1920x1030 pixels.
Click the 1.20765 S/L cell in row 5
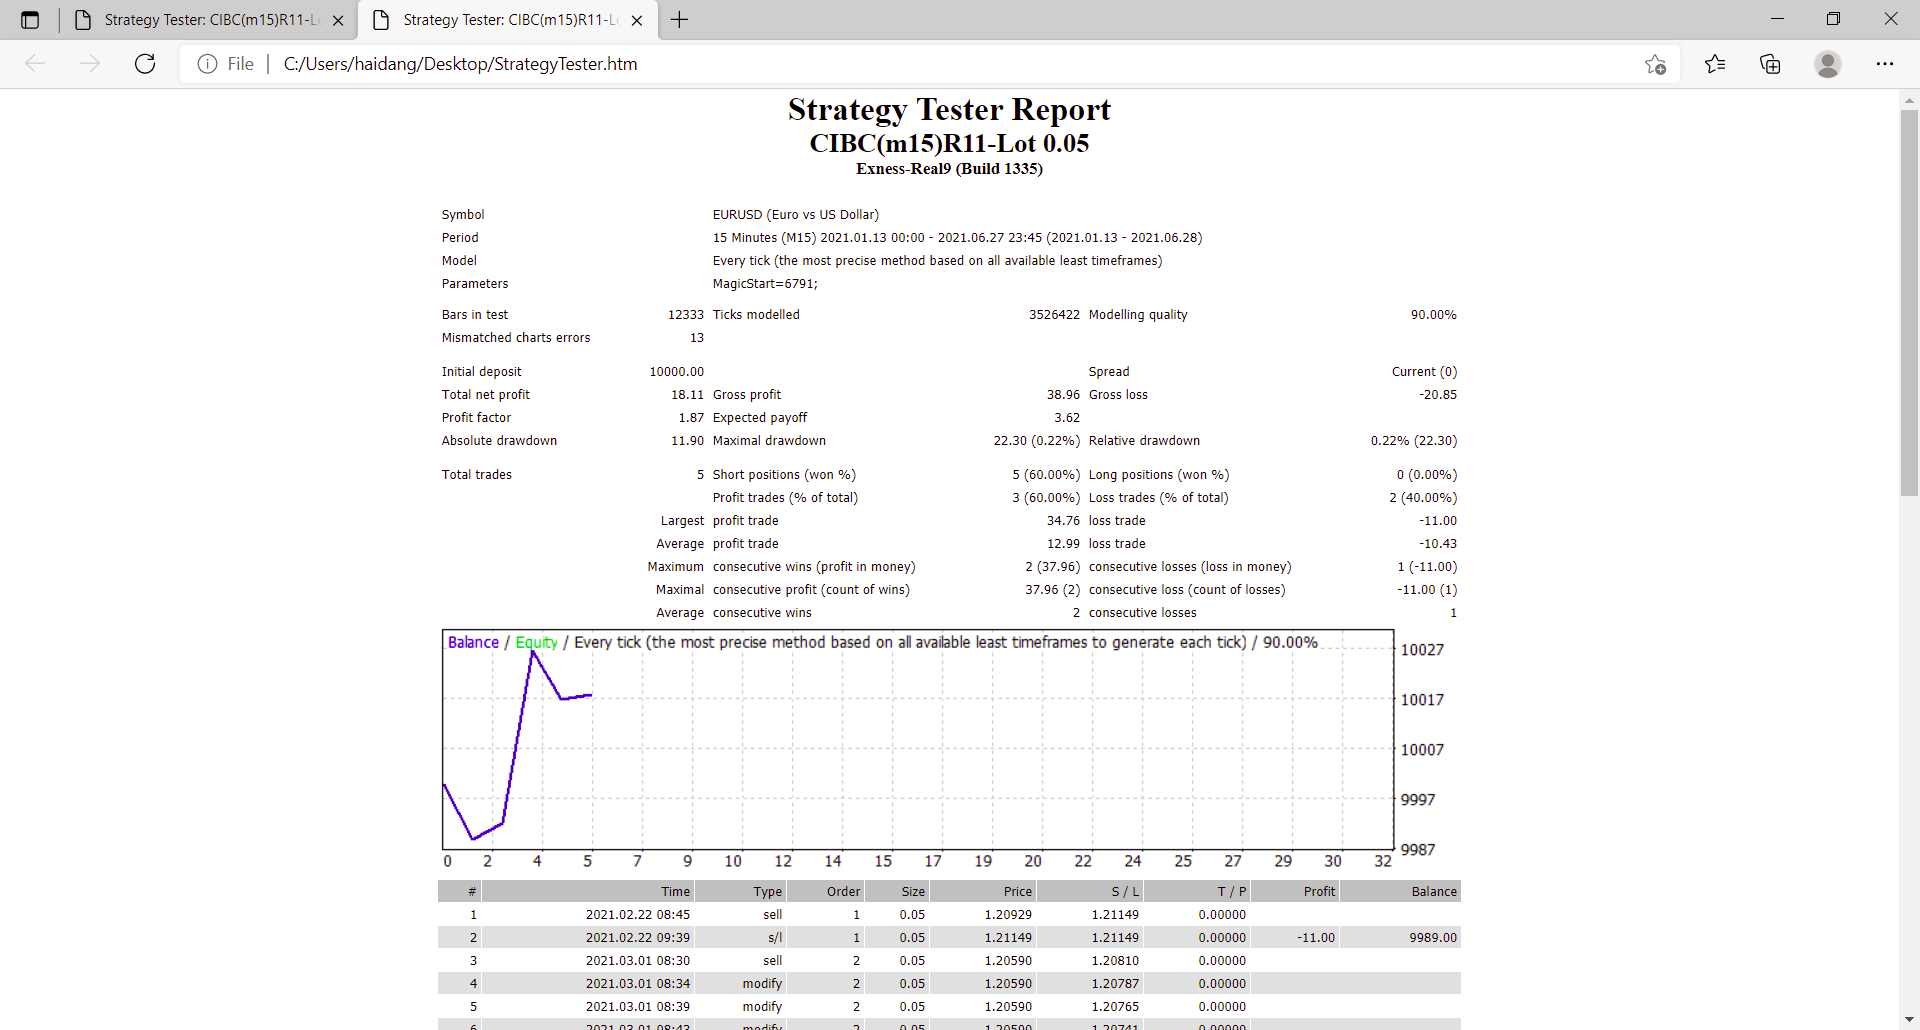[1115, 1007]
